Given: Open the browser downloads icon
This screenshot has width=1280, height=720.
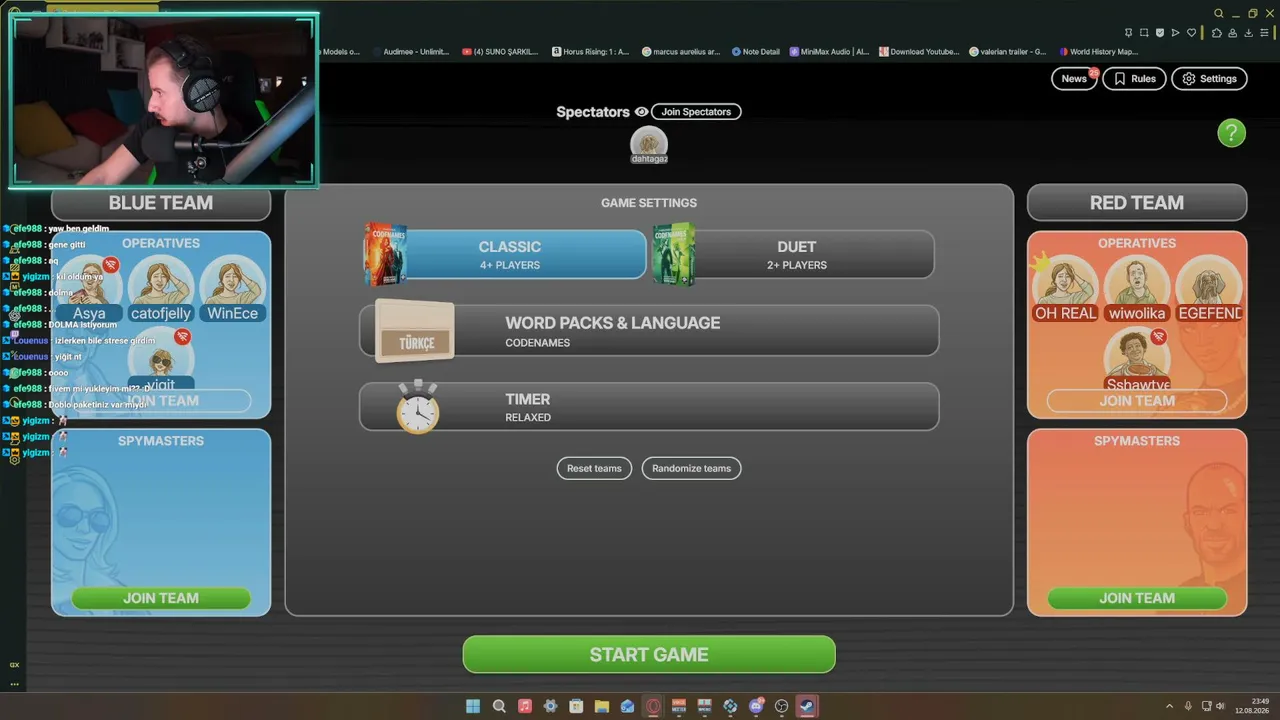Looking at the screenshot, I should [x=1247, y=32].
